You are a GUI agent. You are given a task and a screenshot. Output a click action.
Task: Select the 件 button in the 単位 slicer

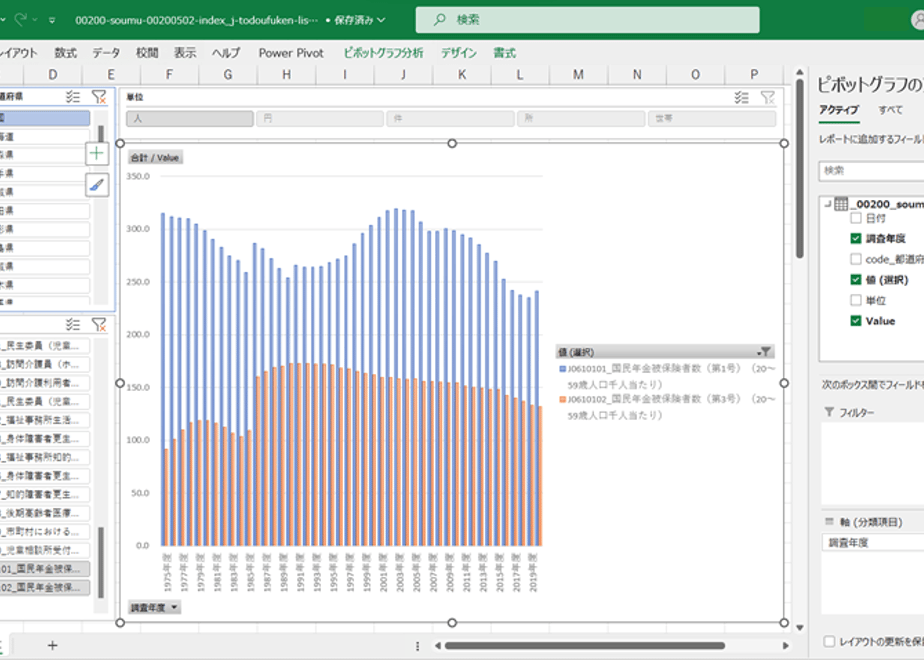[451, 118]
